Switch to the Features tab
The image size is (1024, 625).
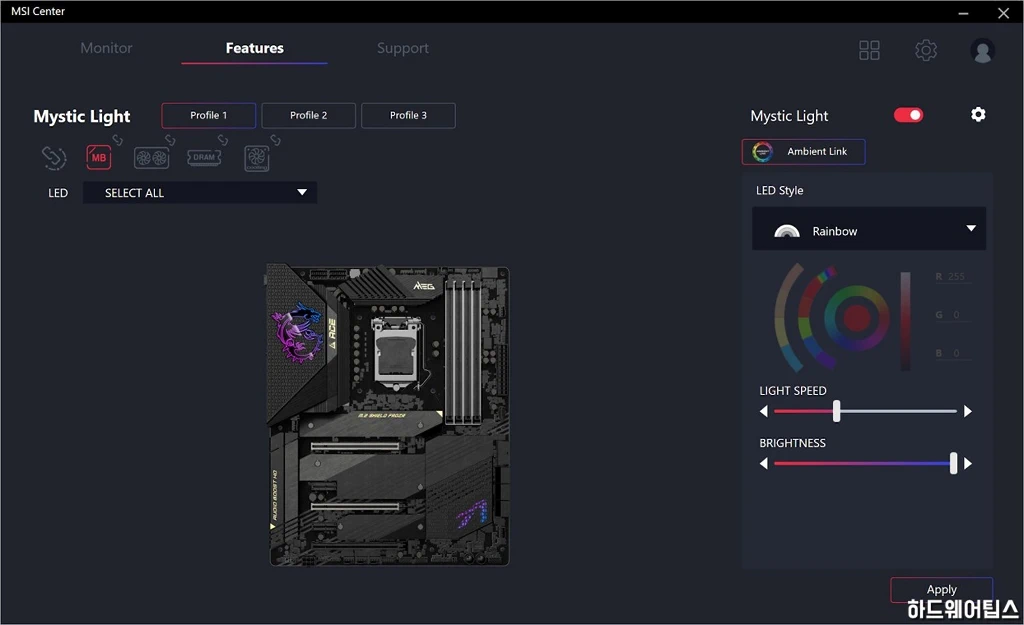coord(255,48)
